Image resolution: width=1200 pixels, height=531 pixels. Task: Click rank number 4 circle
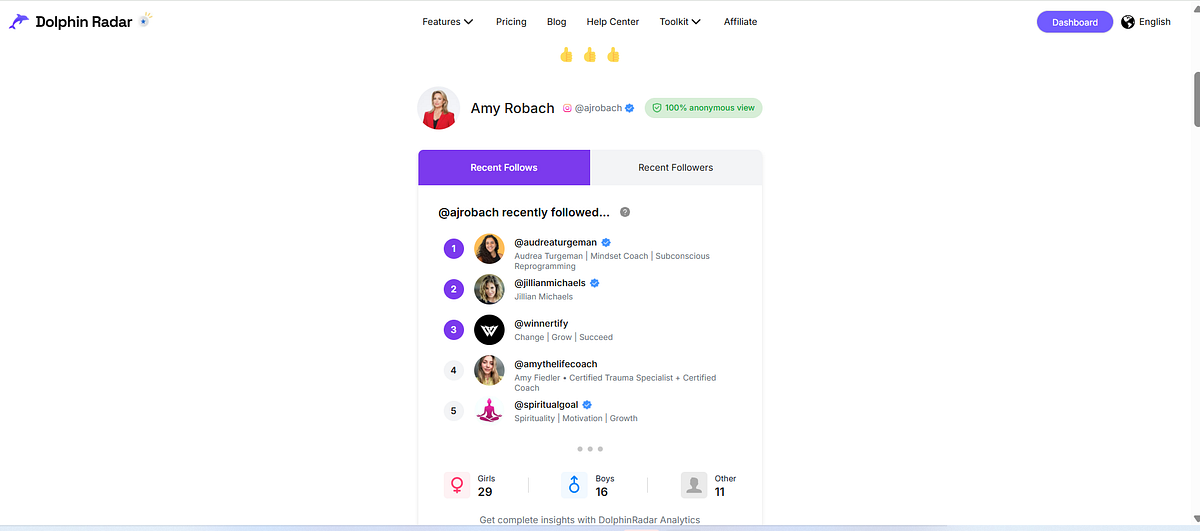pos(454,370)
